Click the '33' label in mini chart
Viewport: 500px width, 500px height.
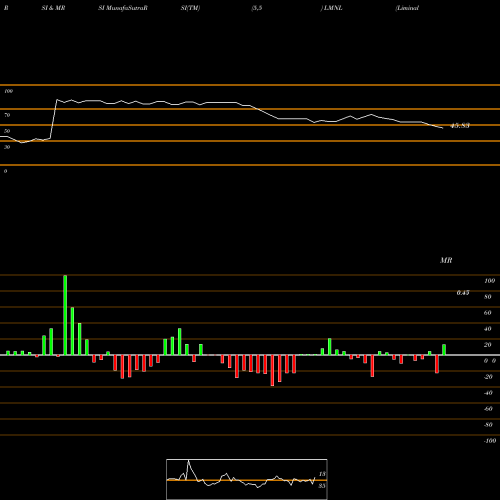[322, 486]
